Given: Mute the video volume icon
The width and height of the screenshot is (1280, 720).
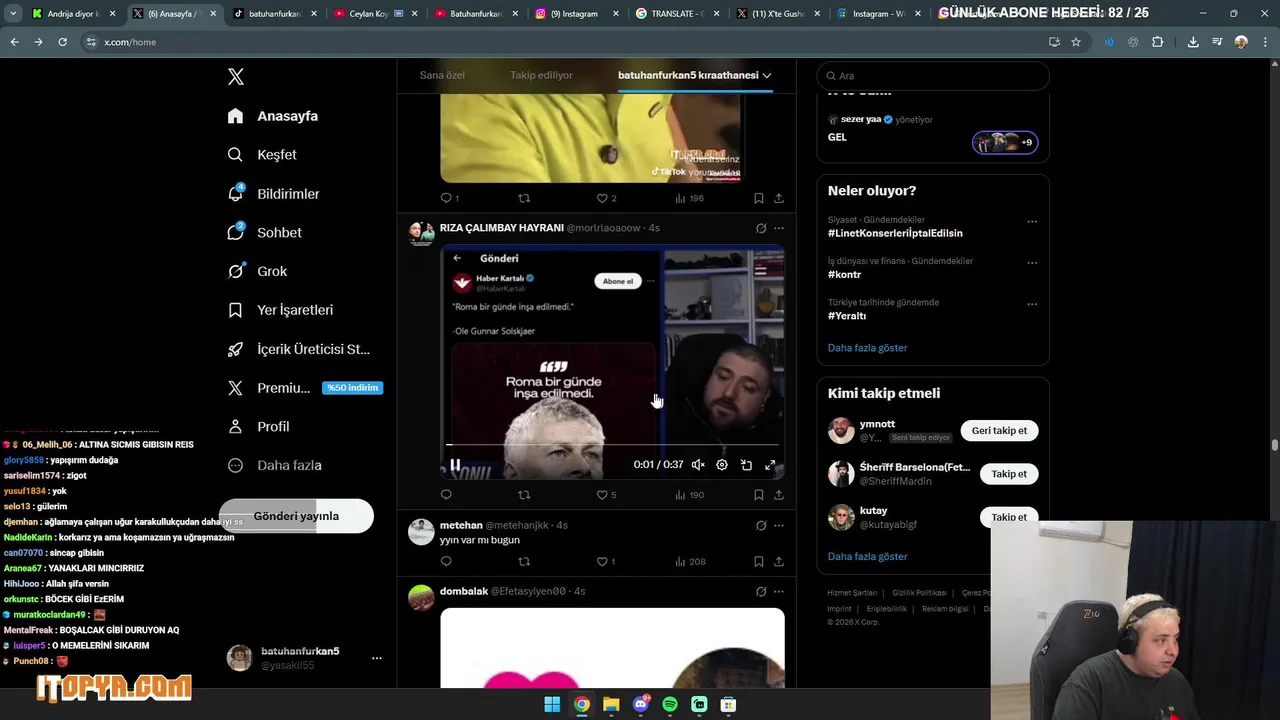Looking at the screenshot, I should pyautogui.click(x=698, y=465).
